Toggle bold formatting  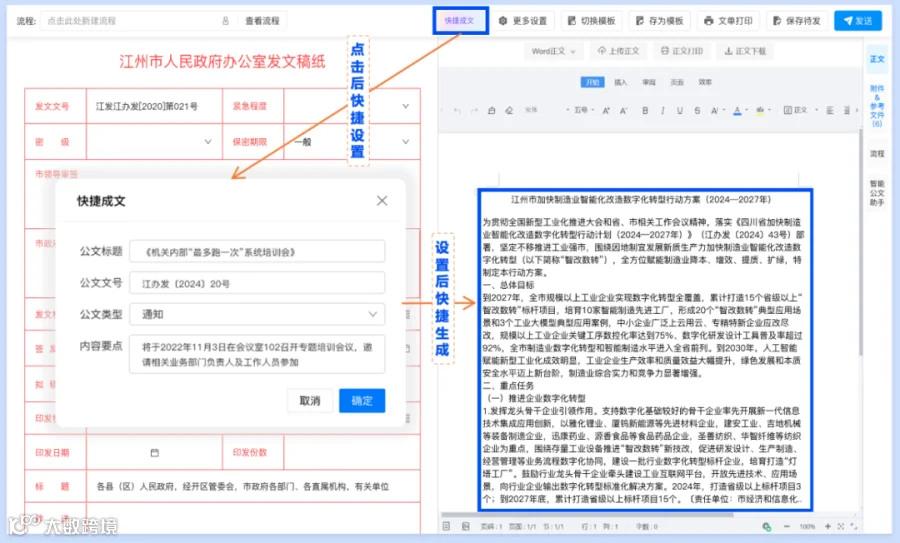(645, 110)
